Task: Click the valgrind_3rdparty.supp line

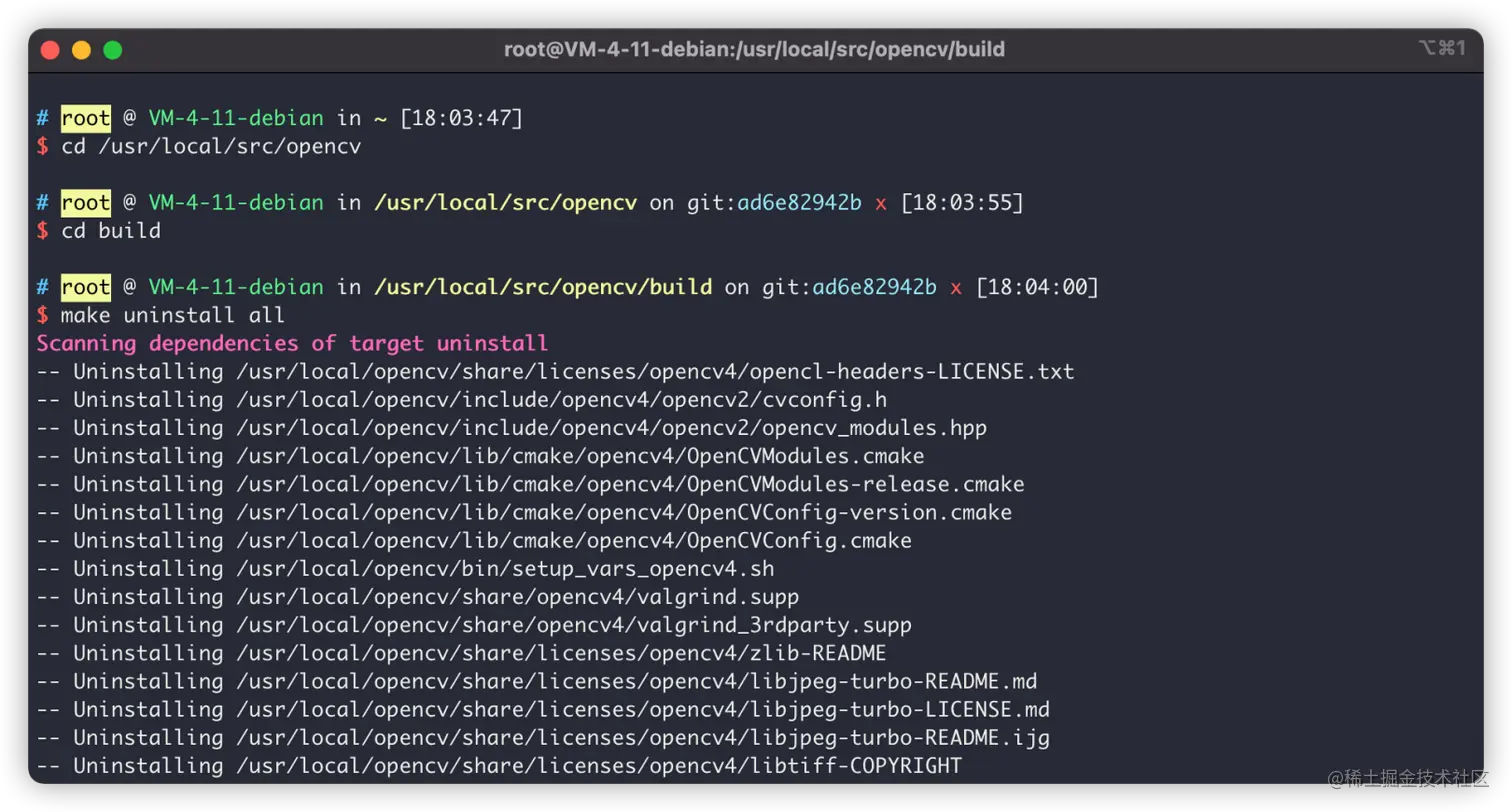Action: point(474,625)
